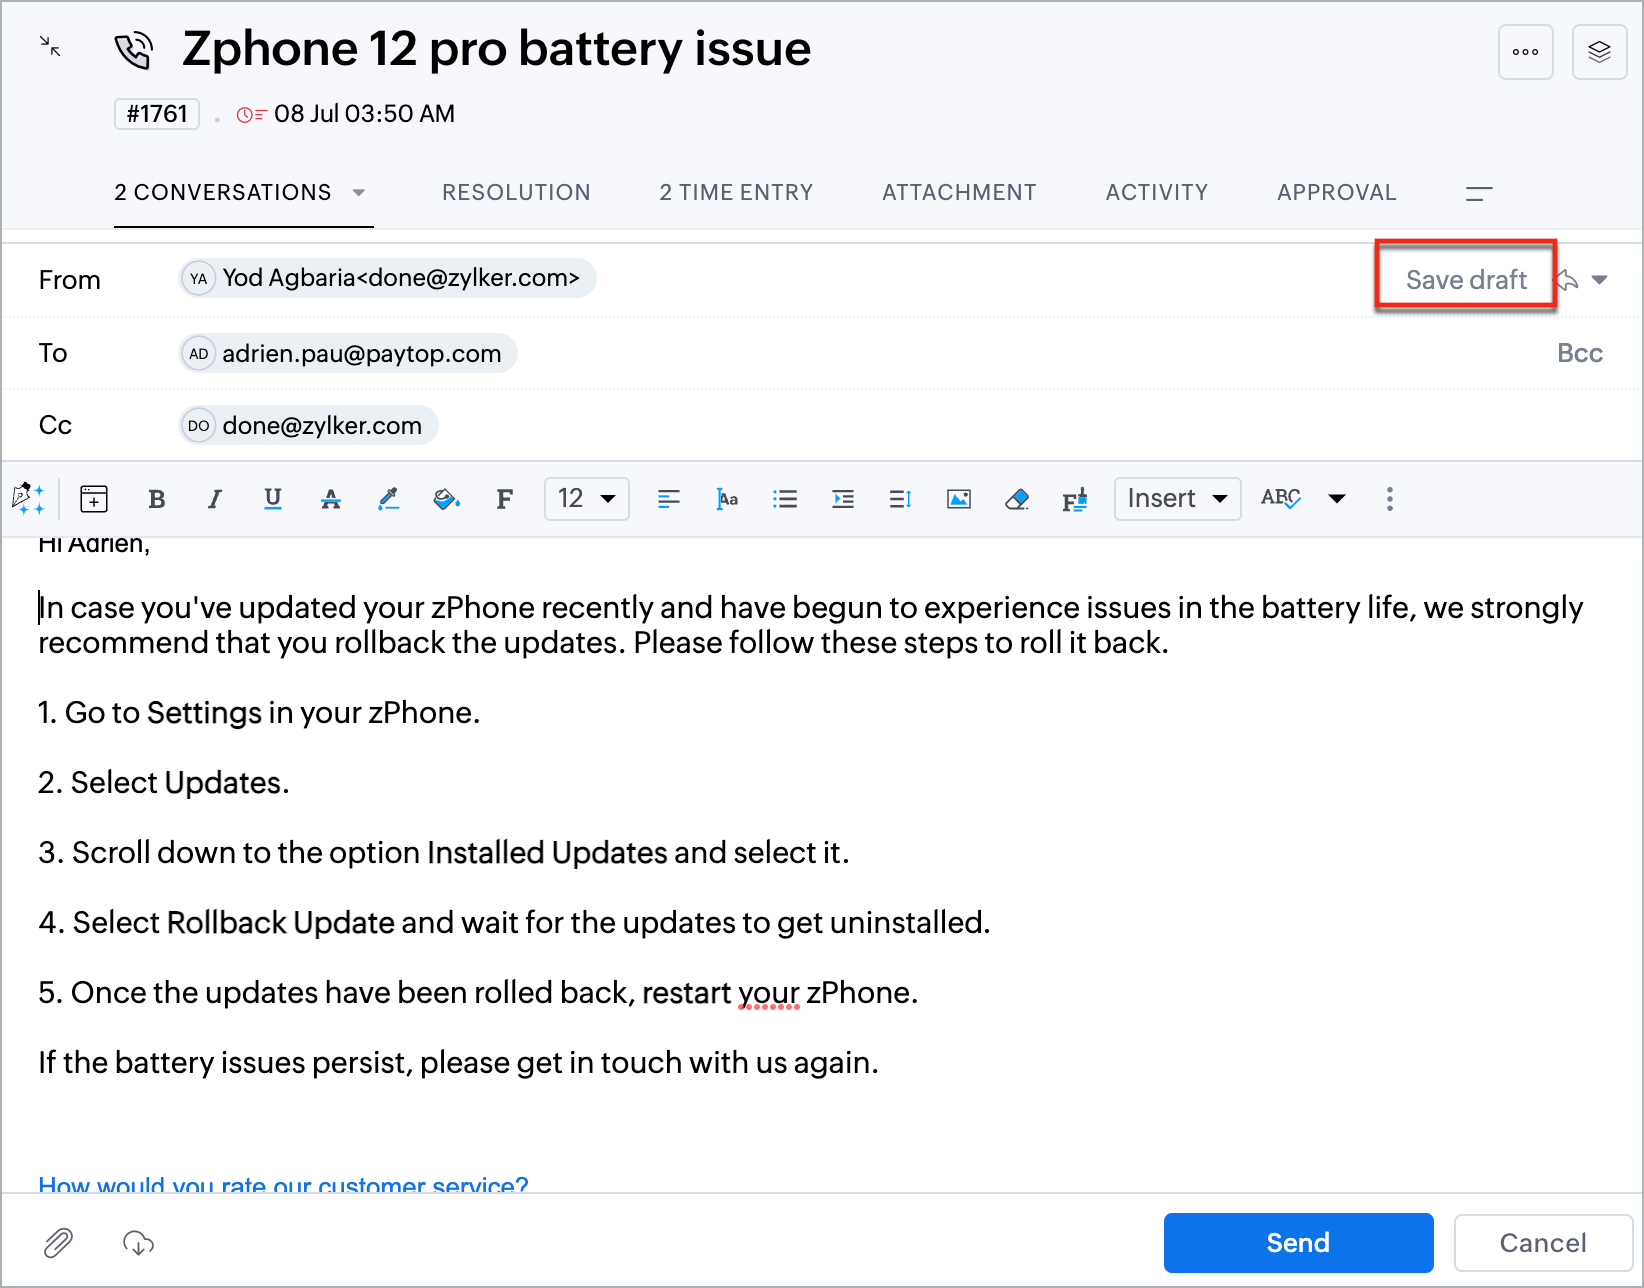This screenshot has height=1288, width=1644.
Task: Switch to the Resolution tab
Action: click(516, 192)
